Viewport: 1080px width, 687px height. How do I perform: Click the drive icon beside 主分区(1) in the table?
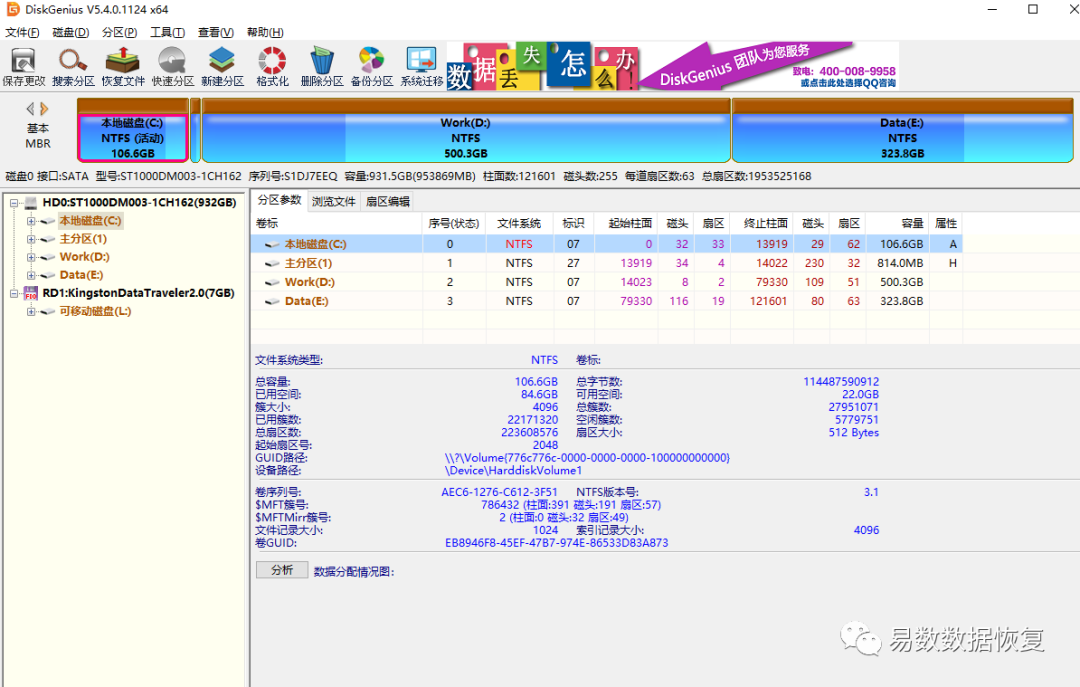click(x=272, y=263)
